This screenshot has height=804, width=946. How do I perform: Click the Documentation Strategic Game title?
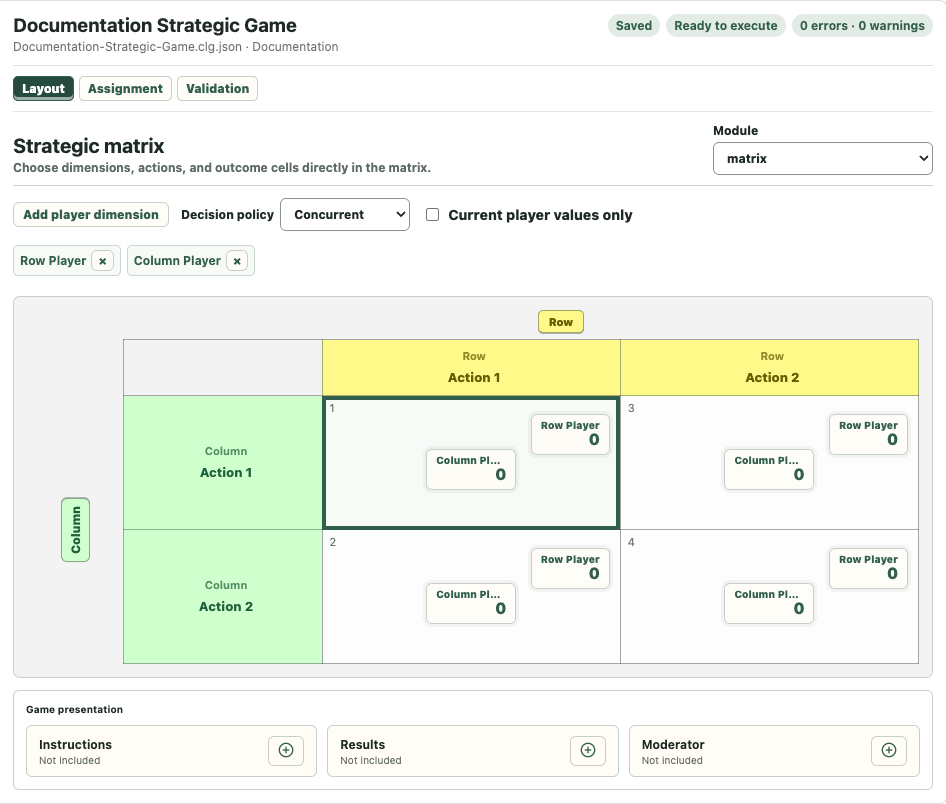tap(155, 26)
